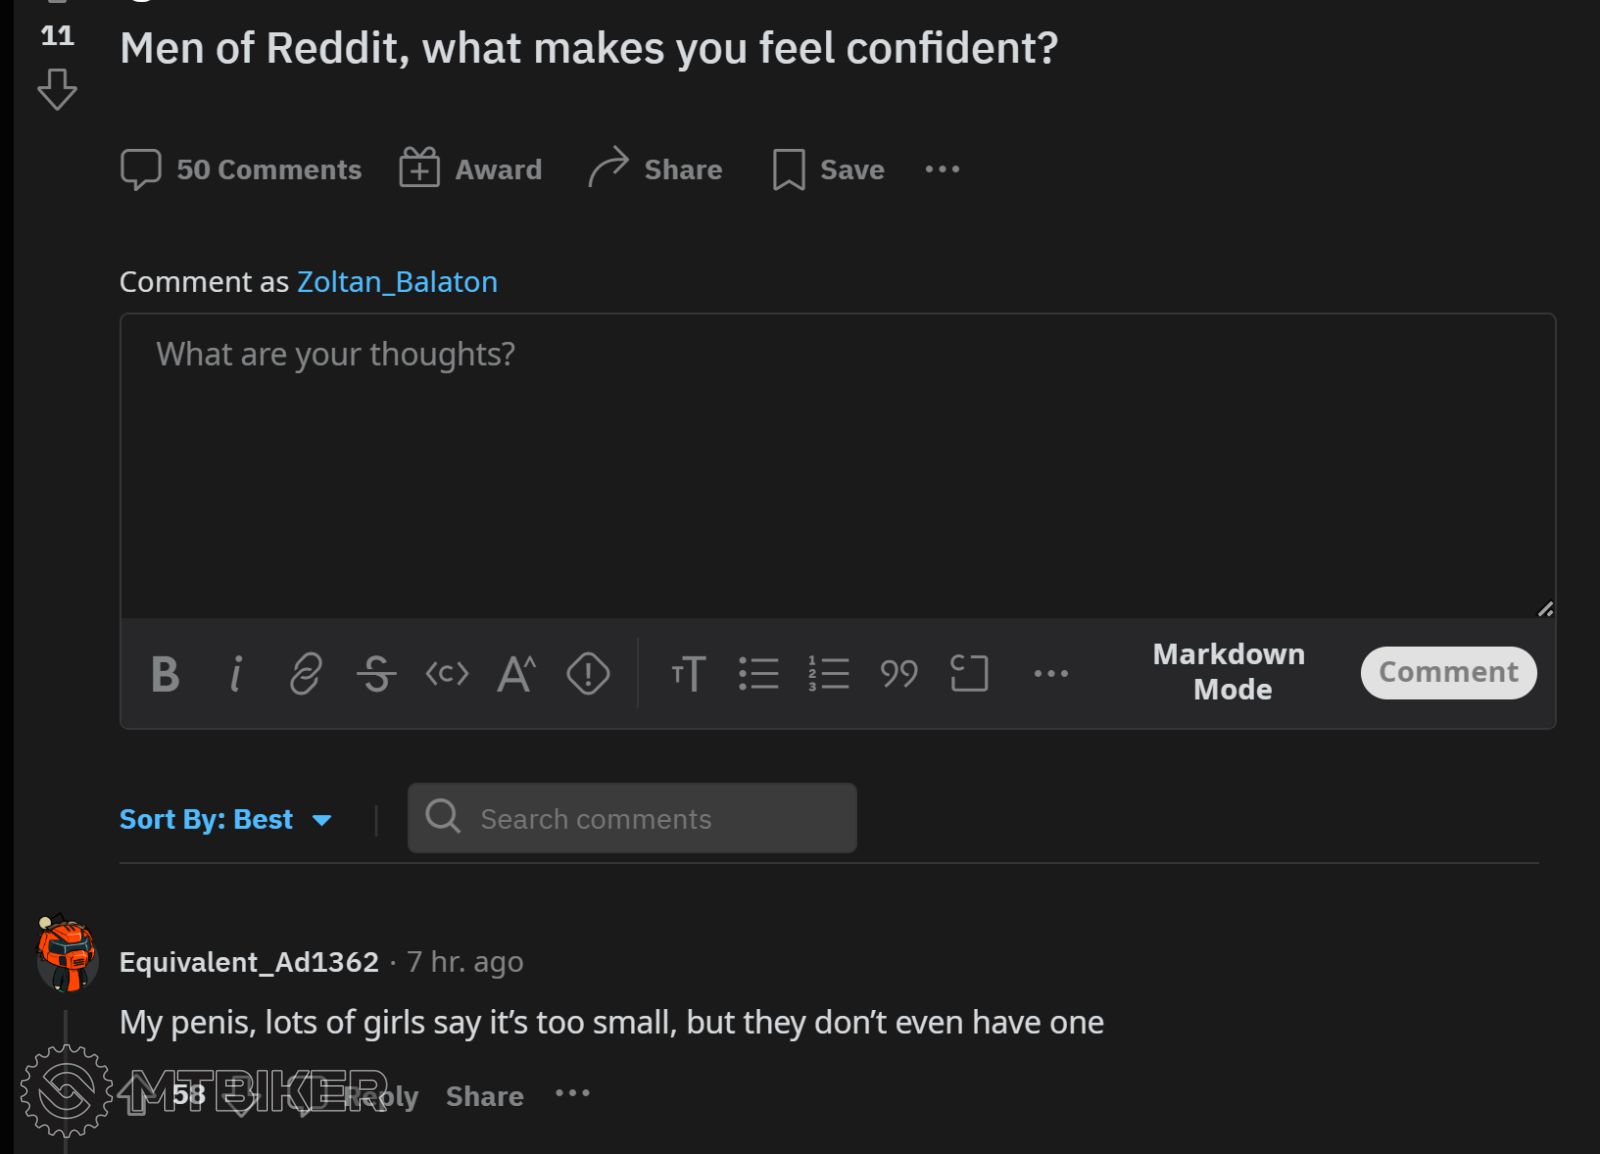The height and width of the screenshot is (1154, 1600).
Task: Mark text as spoiler
Action: click(x=588, y=673)
